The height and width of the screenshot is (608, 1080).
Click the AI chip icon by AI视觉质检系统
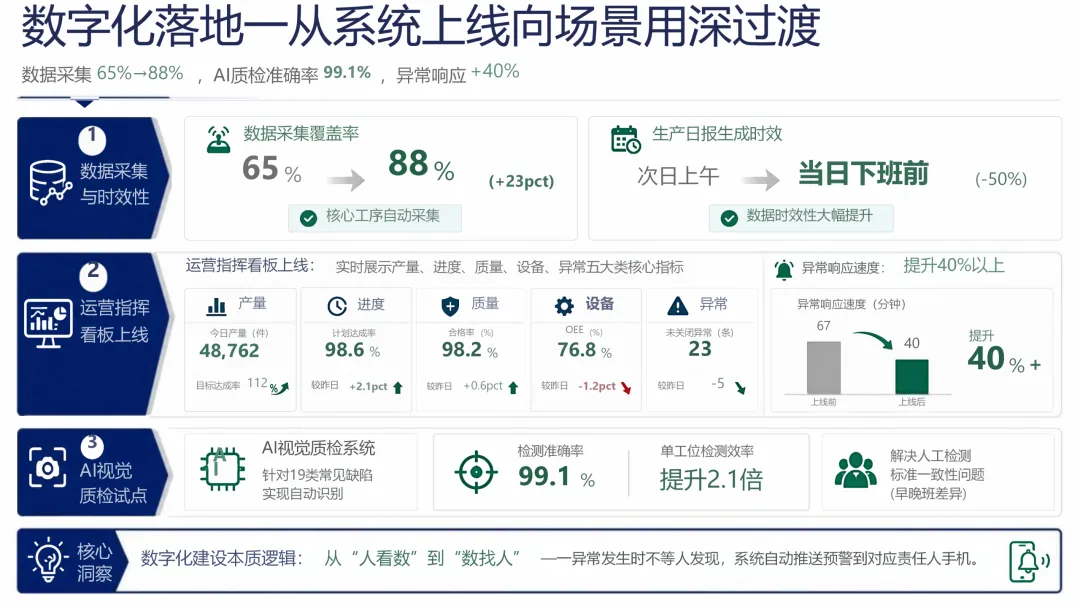[x=222, y=469]
